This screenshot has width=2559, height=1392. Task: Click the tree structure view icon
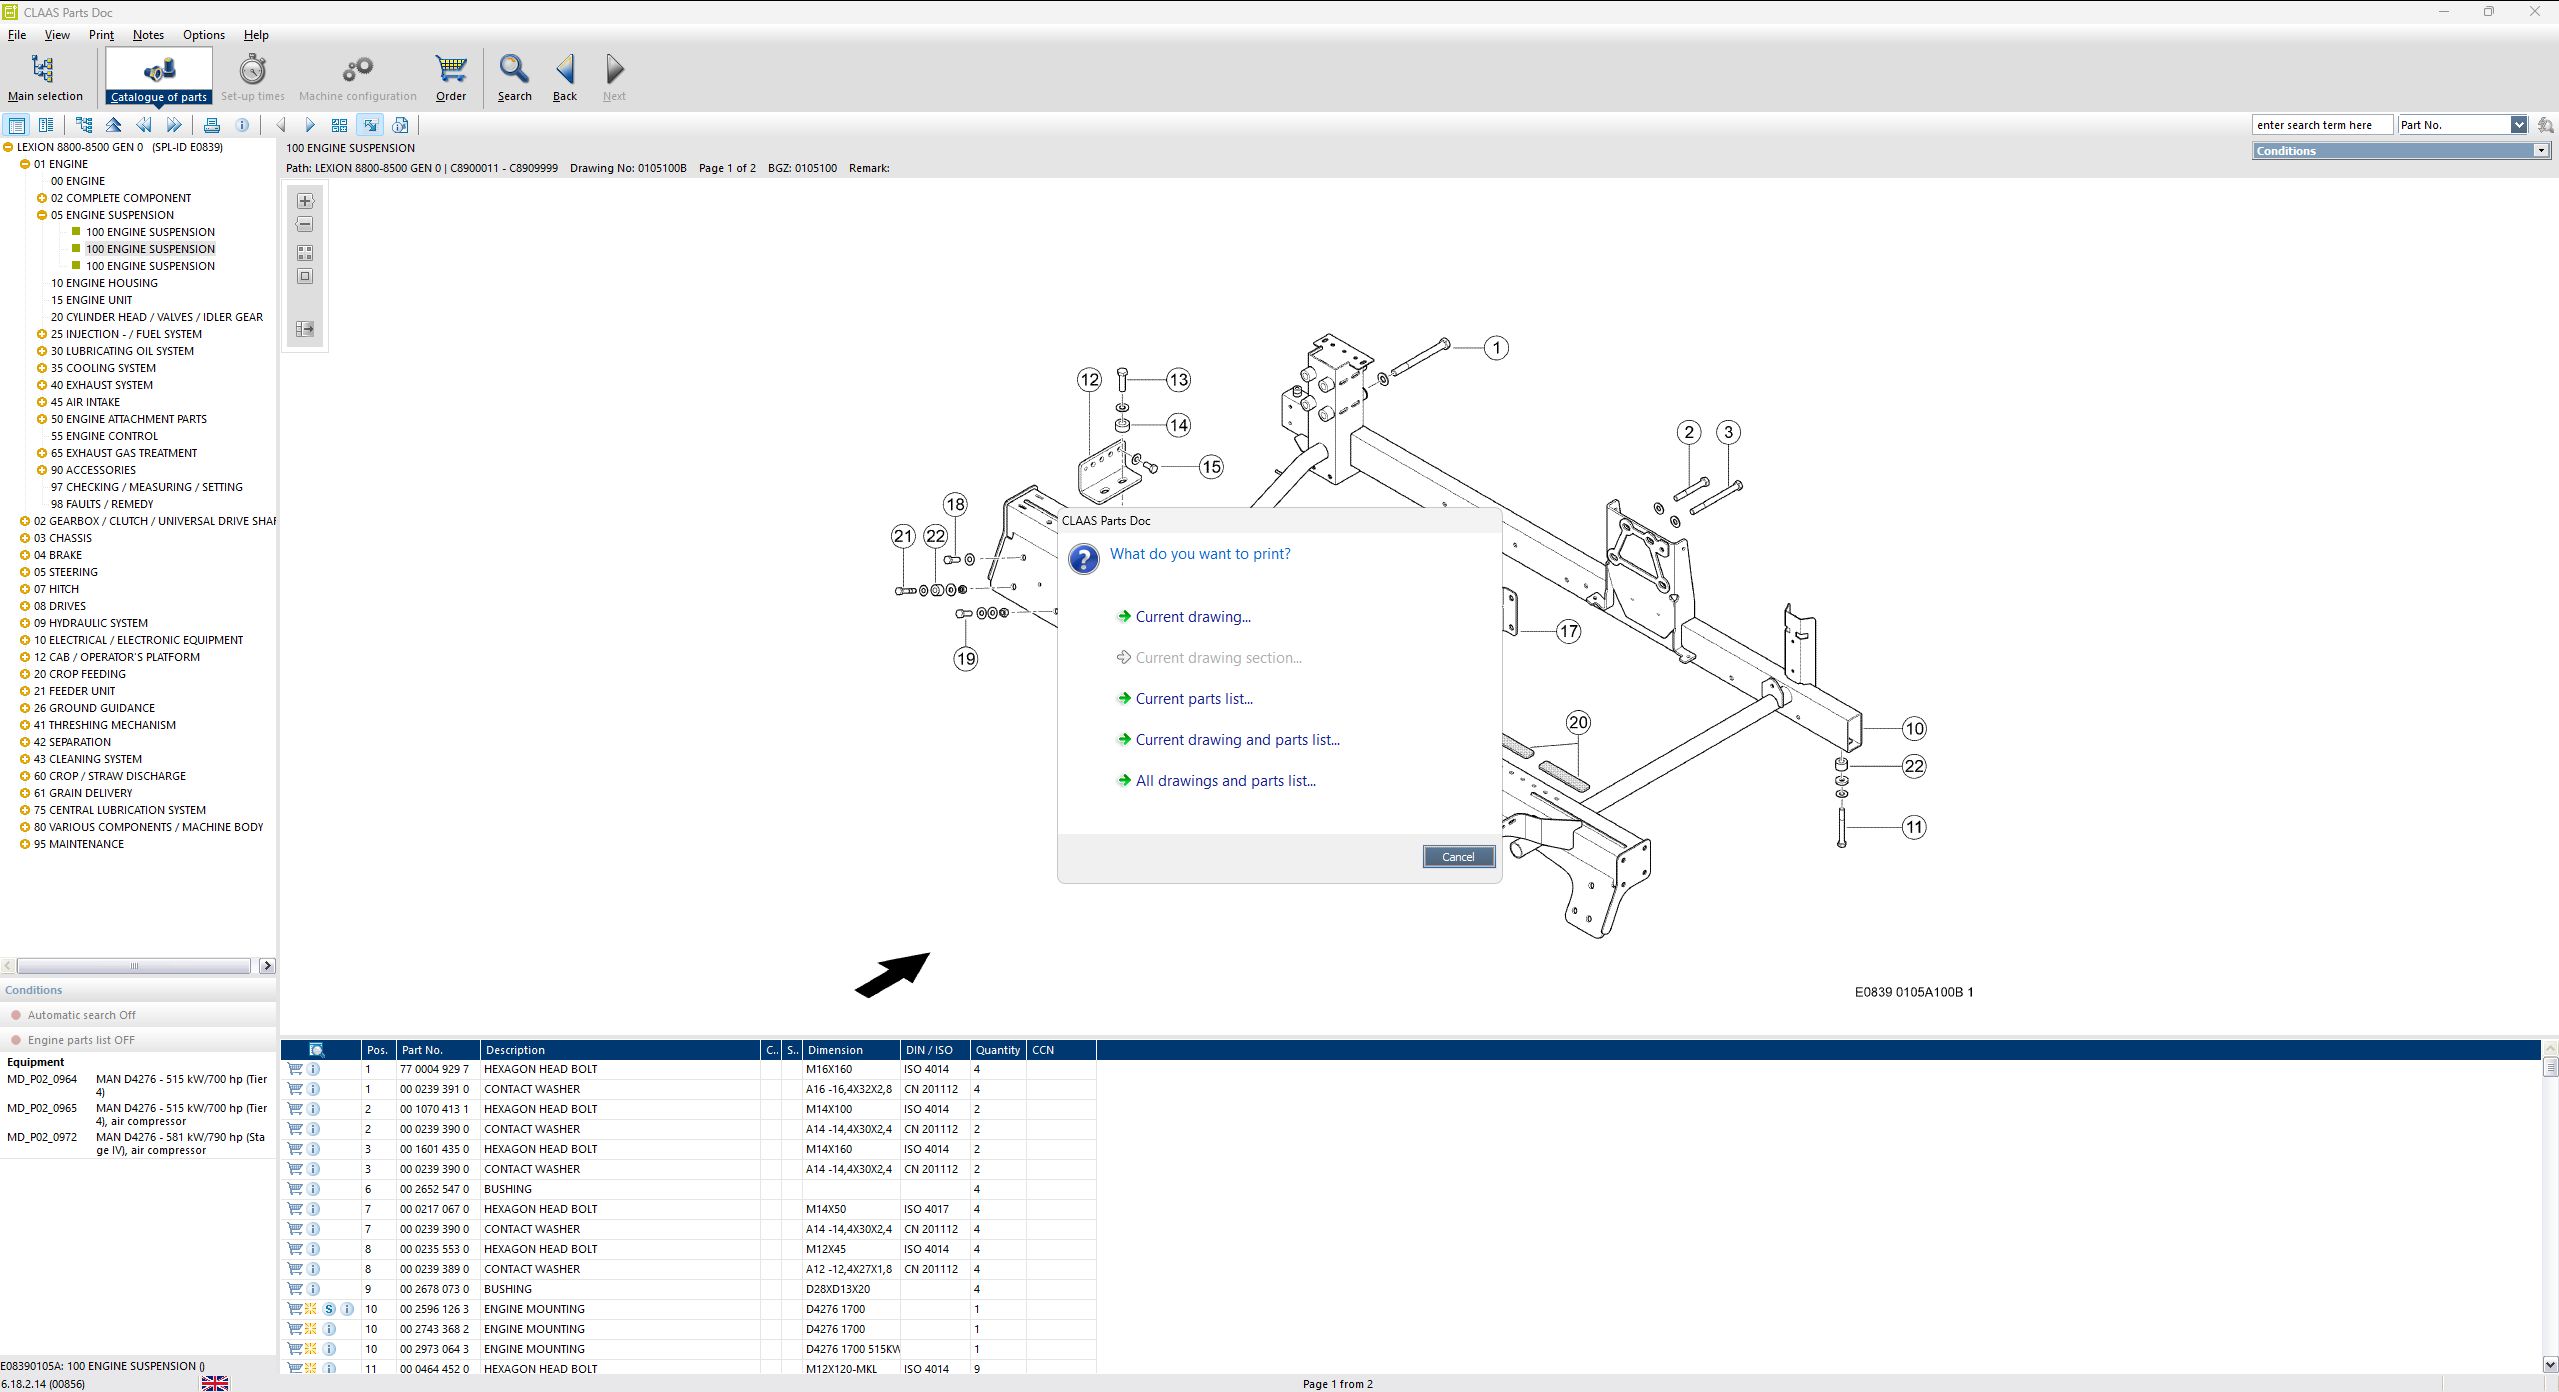coord(84,125)
